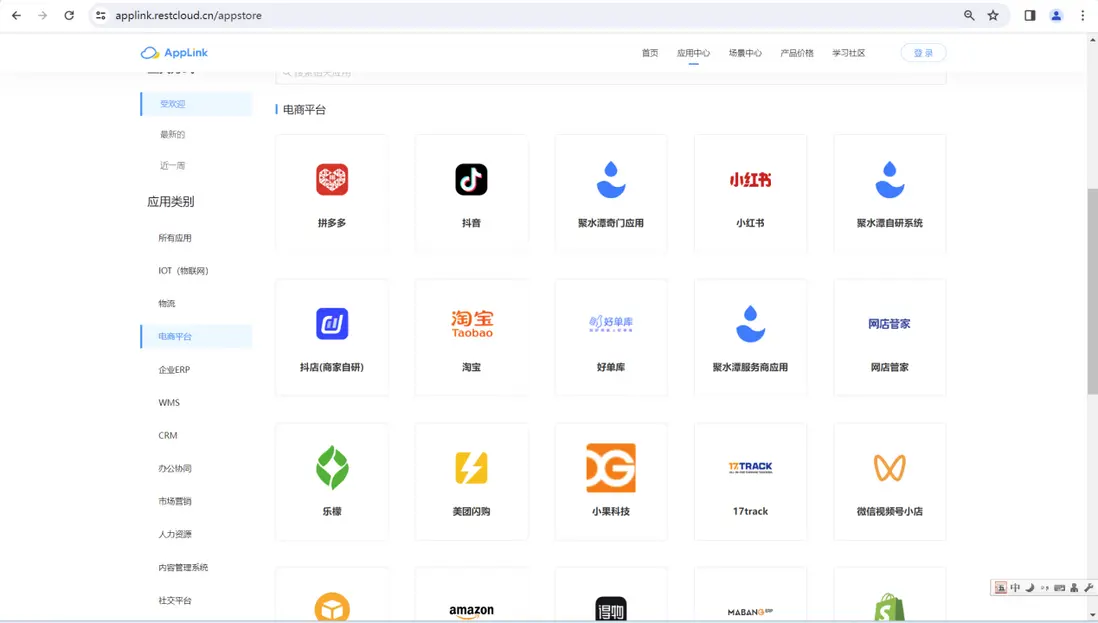Open the 场景中心 menu item

tap(744, 53)
